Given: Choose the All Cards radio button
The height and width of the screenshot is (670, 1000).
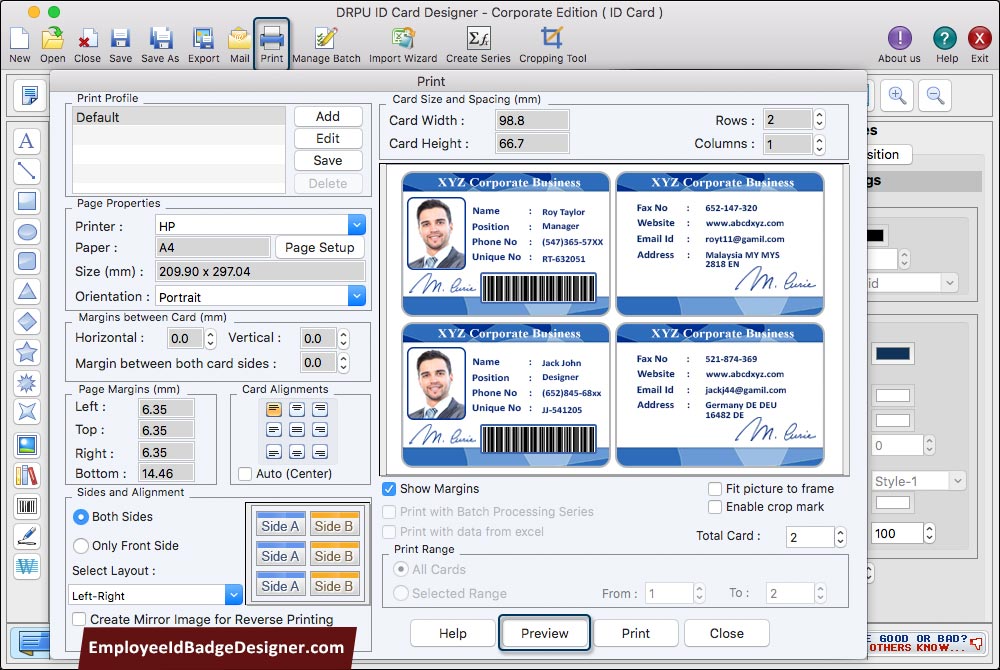Looking at the screenshot, I should click(x=401, y=569).
